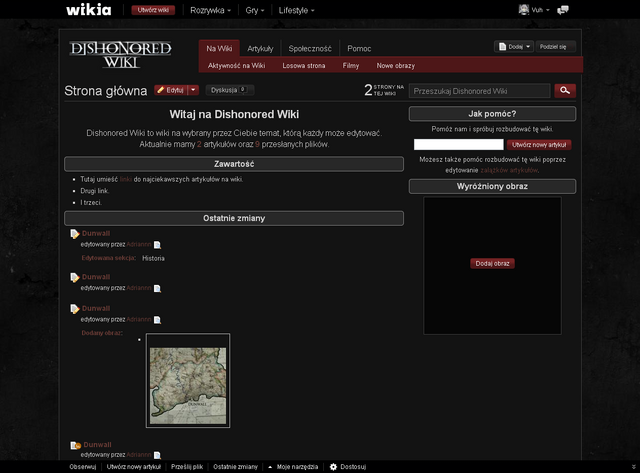This screenshot has height=473, width=640.
Task: Click the uploaded files count link '9'
Action: point(257,144)
